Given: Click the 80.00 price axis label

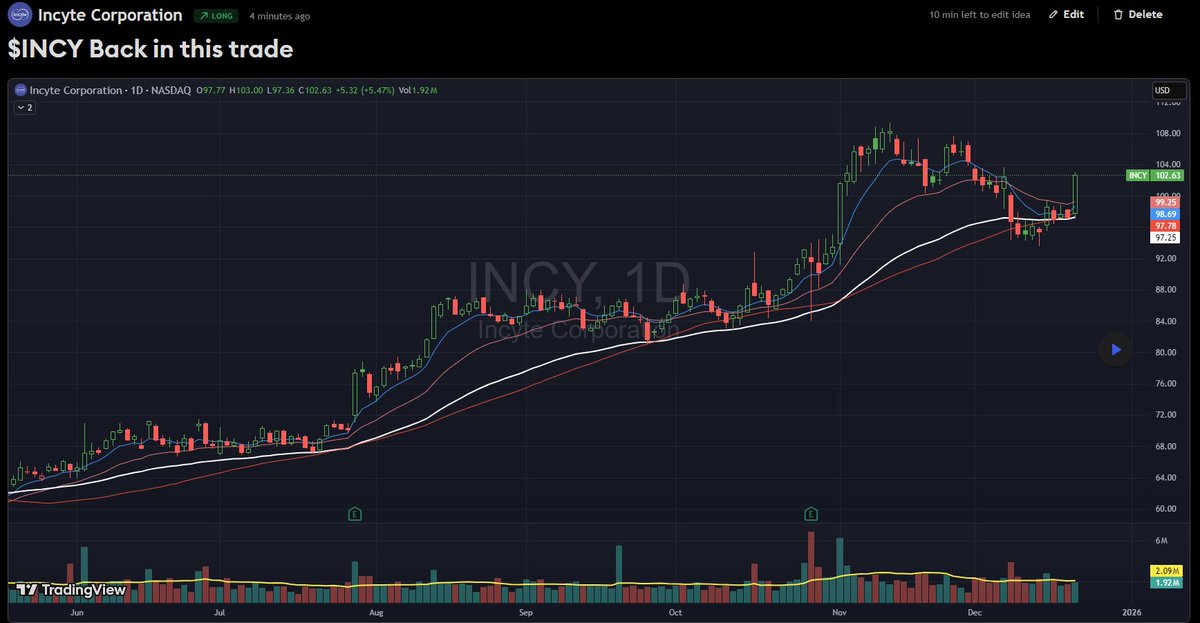Looking at the screenshot, I should point(1166,352).
